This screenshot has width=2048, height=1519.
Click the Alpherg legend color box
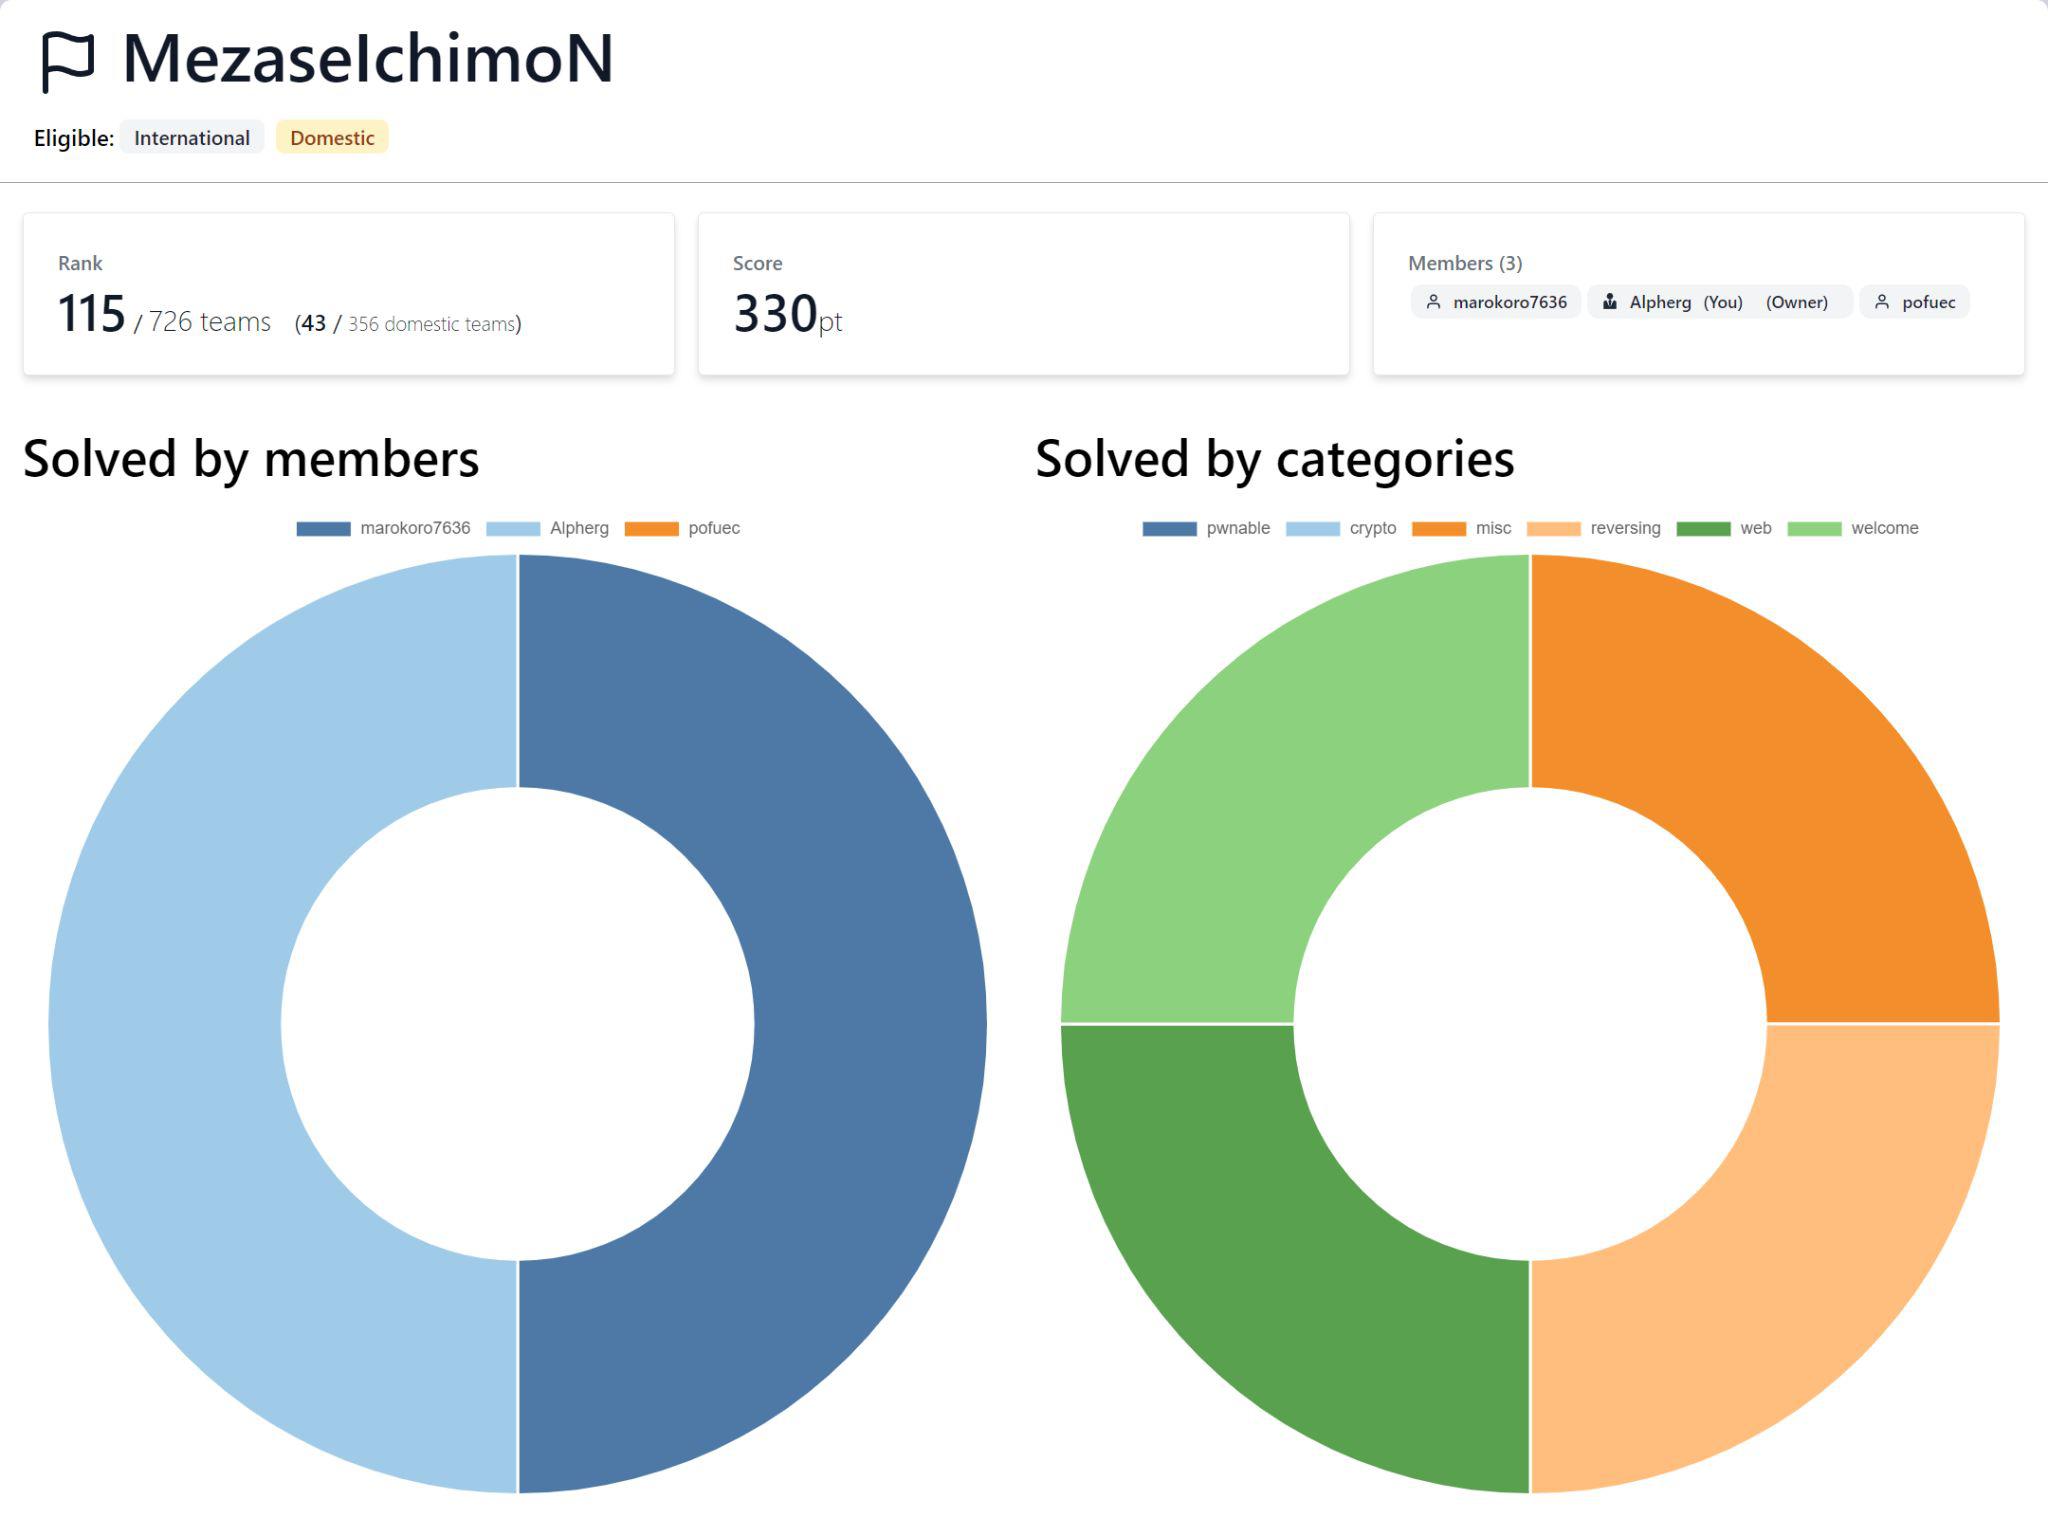point(513,528)
